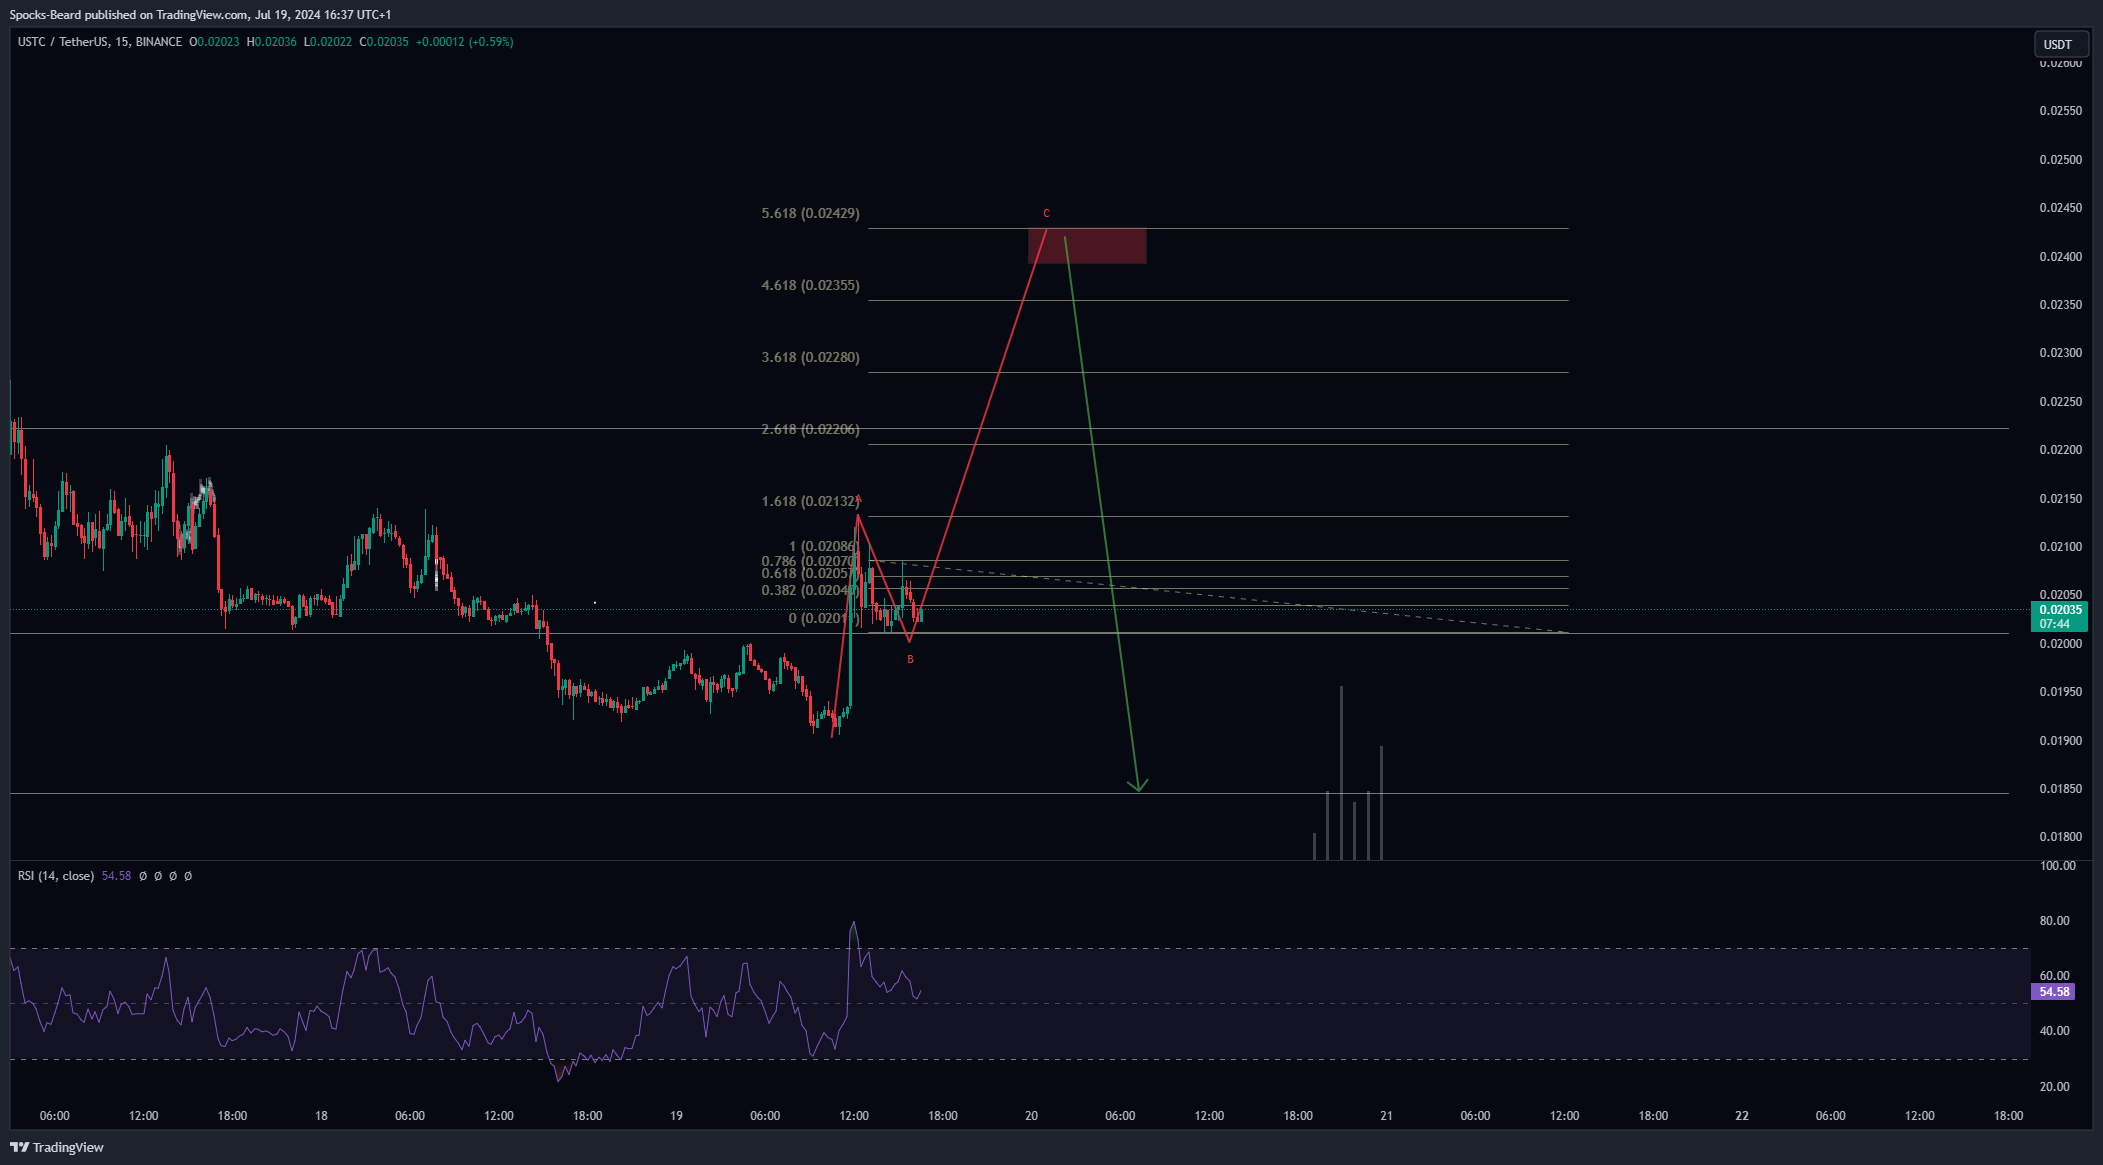
Task: Click the 0.02400 price axis label
Action: point(2060,257)
